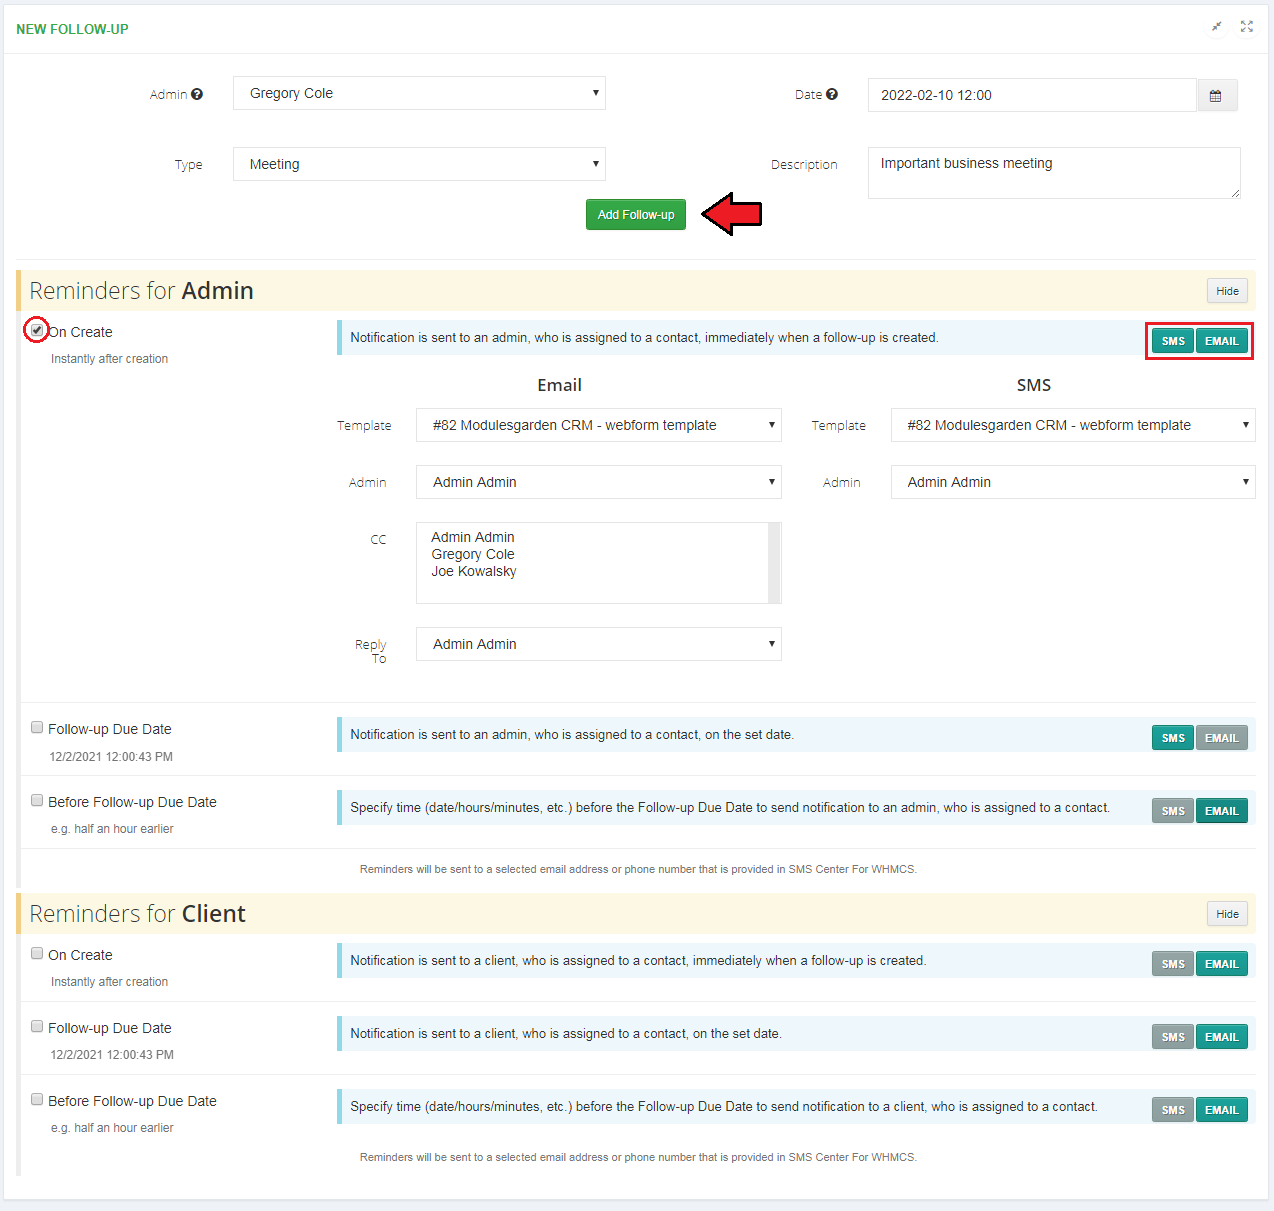This screenshot has height=1211, width=1274.
Task: Select Gregory Cole in the CC list
Action: coord(473,554)
